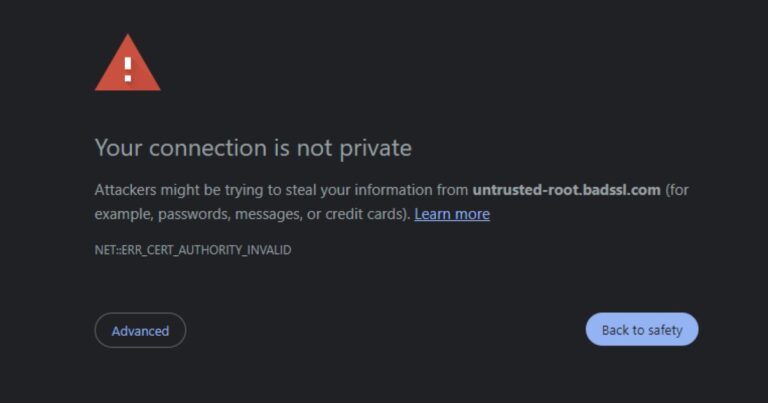Click the "Your connection is not private" heading
This screenshot has width=768, height=403.
click(253, 148)
